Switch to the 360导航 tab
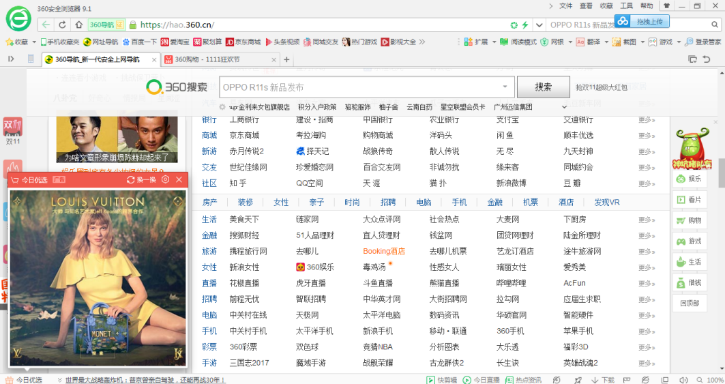The image size is (725, 384). point(100,59)
